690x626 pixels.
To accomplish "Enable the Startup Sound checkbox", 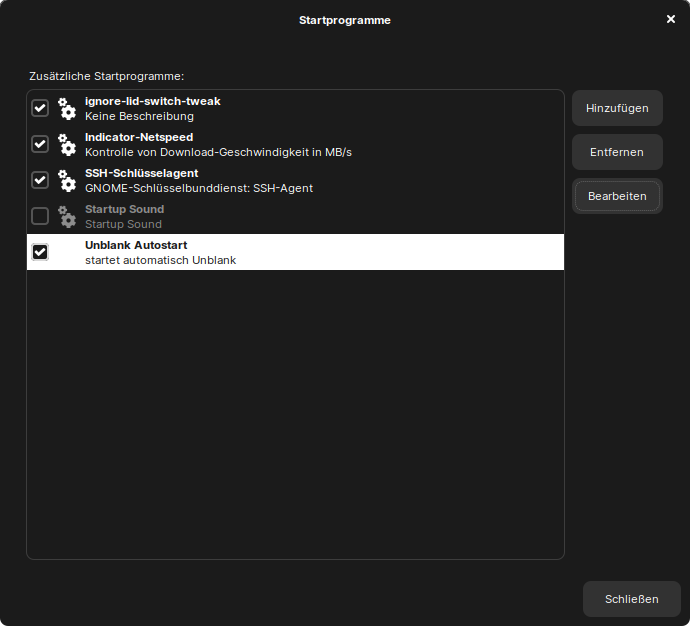I will [x=40, y=216].
